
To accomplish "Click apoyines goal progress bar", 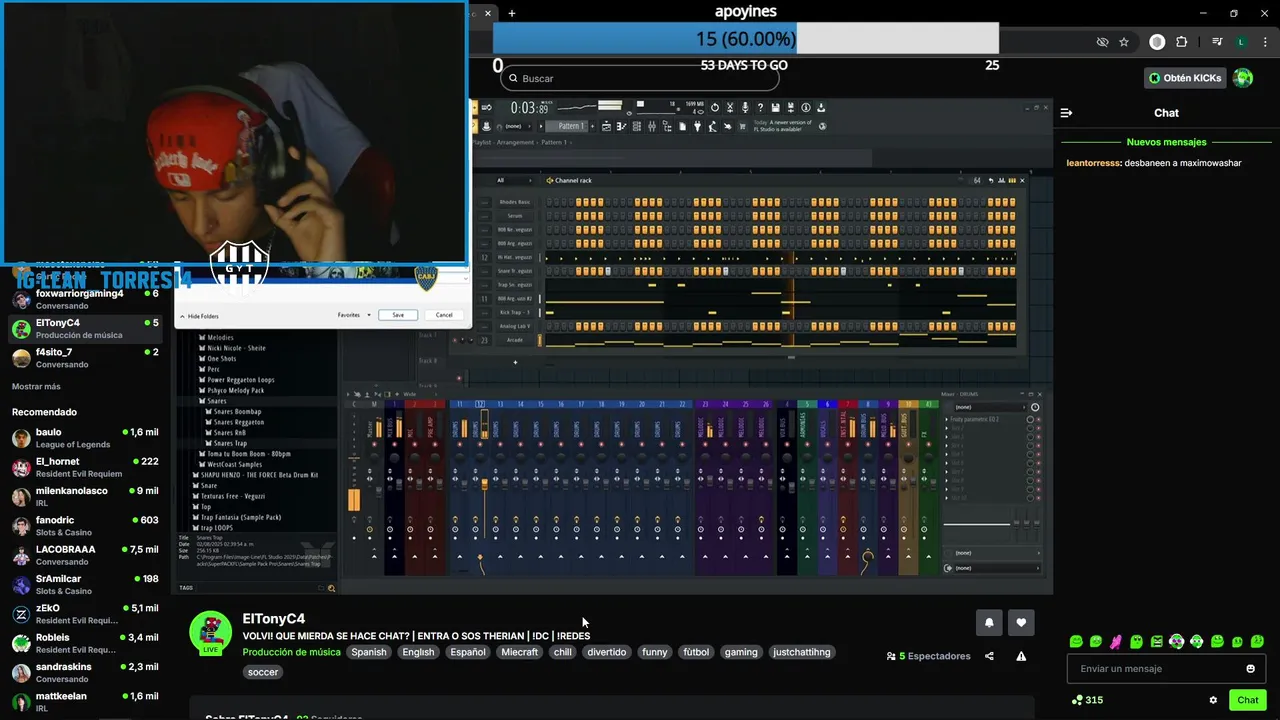I will (x=746, y=39).
